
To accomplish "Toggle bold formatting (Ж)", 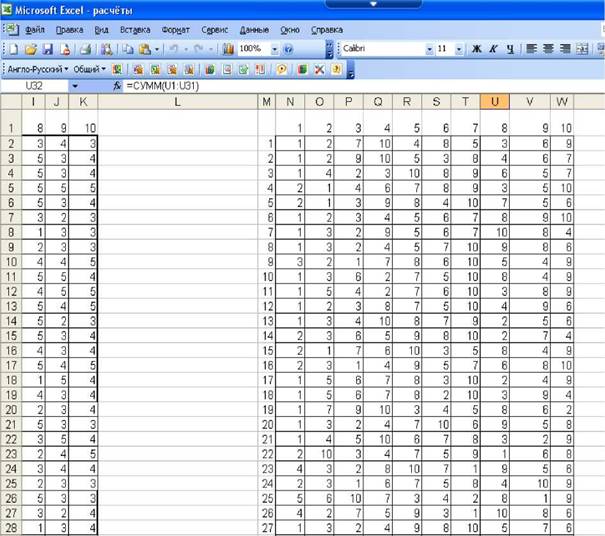I will click(477, 49).
